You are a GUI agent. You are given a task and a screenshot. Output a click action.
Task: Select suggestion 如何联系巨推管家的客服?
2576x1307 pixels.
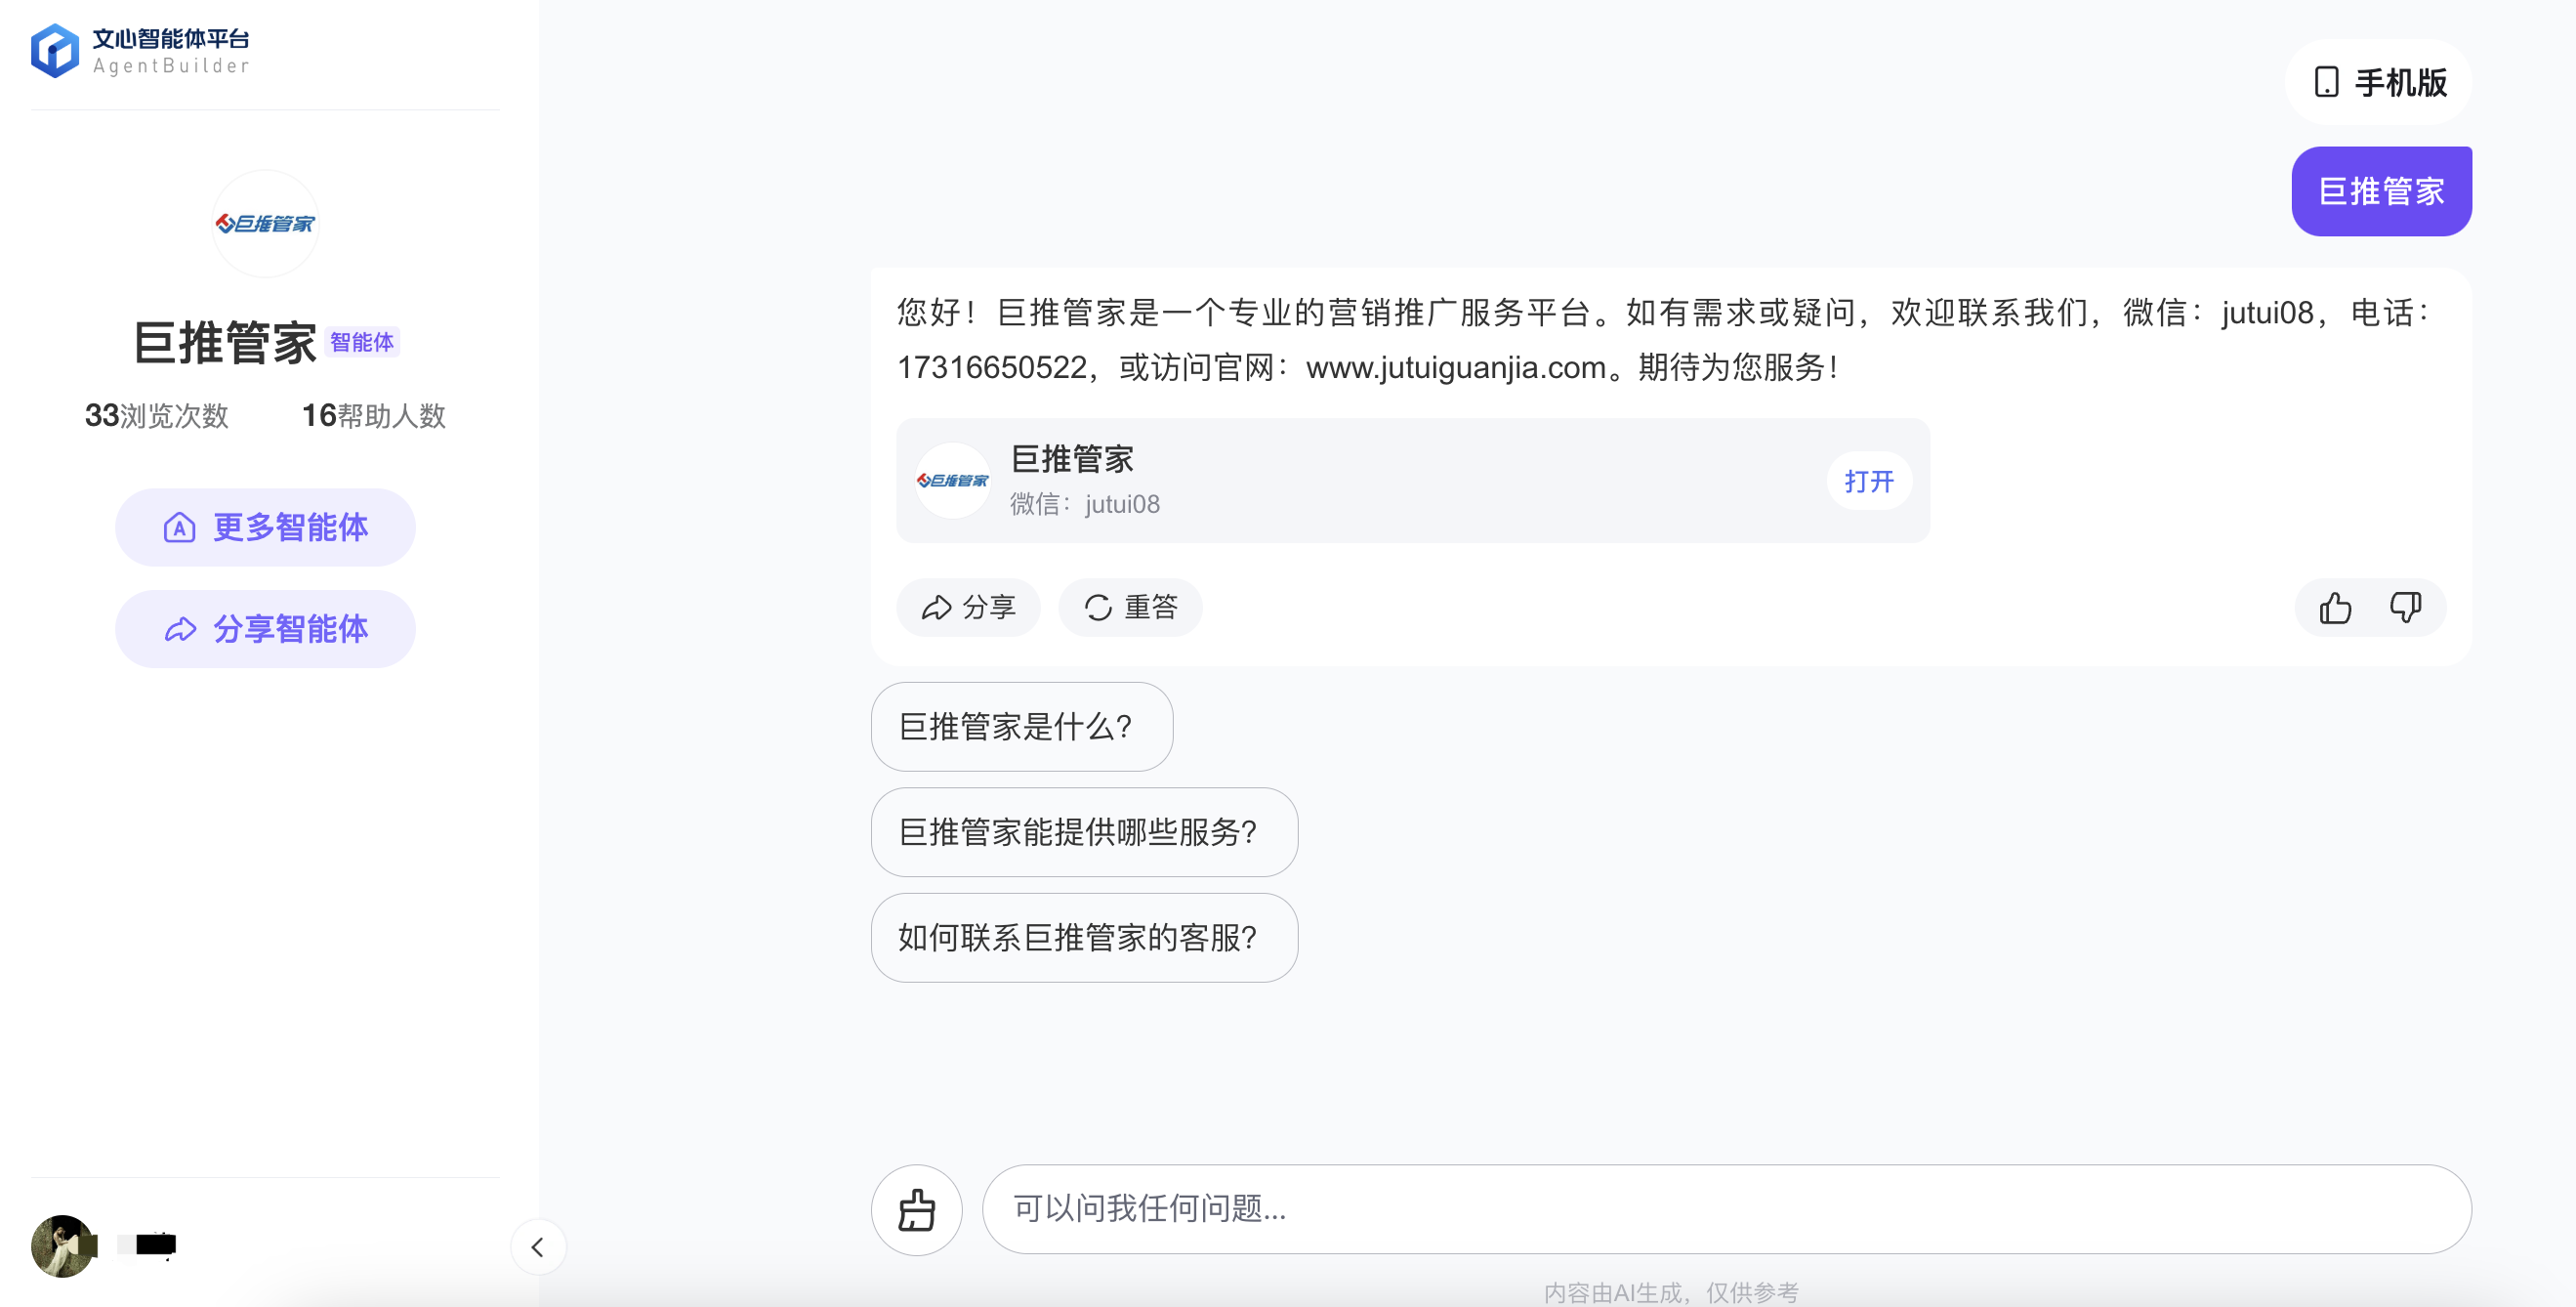(1084, 937)
